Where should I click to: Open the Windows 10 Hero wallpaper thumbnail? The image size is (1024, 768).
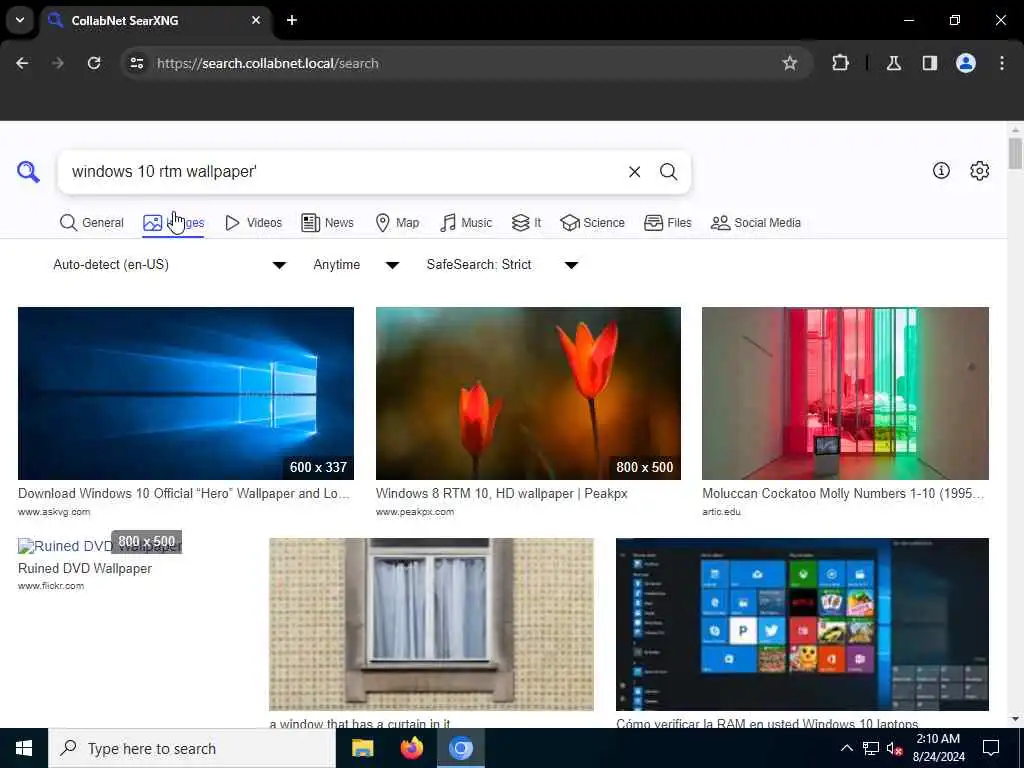tap(186, 393)
